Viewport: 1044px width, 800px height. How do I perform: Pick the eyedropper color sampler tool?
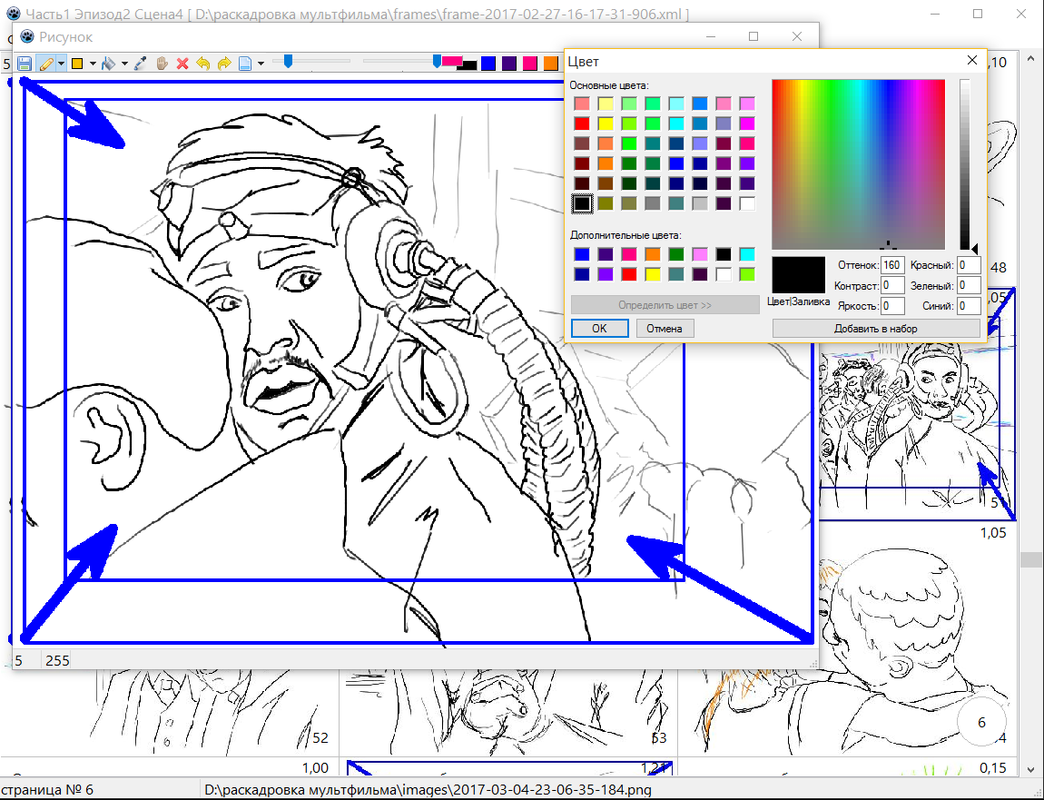pyautogui.click(x=141, y=63)
